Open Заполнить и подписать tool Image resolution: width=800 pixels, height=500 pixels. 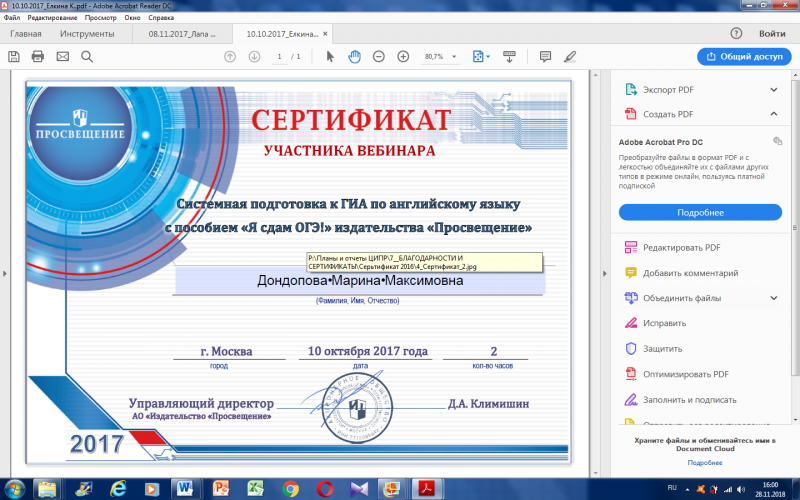point(690,400)
